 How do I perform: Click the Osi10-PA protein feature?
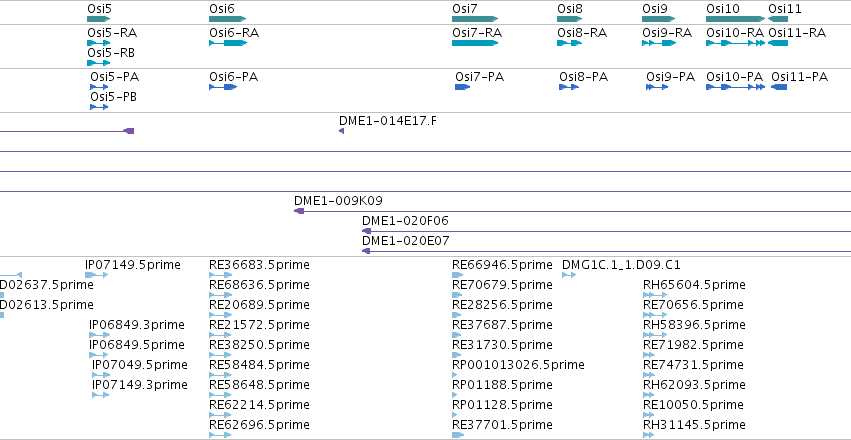click(x=735, y=87)
